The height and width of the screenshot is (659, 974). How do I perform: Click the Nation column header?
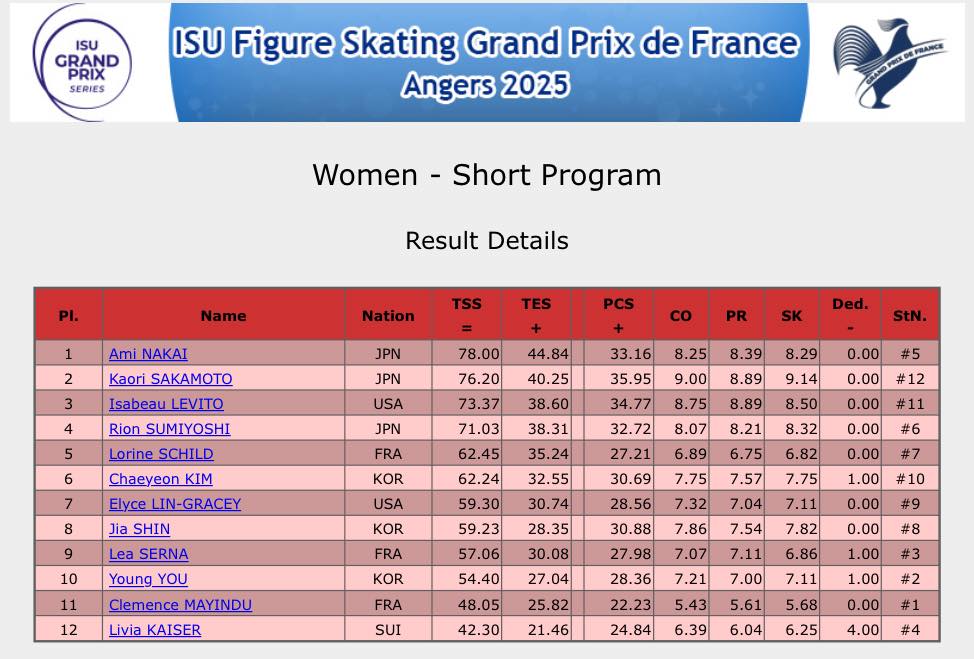click(x=388, y=315)
